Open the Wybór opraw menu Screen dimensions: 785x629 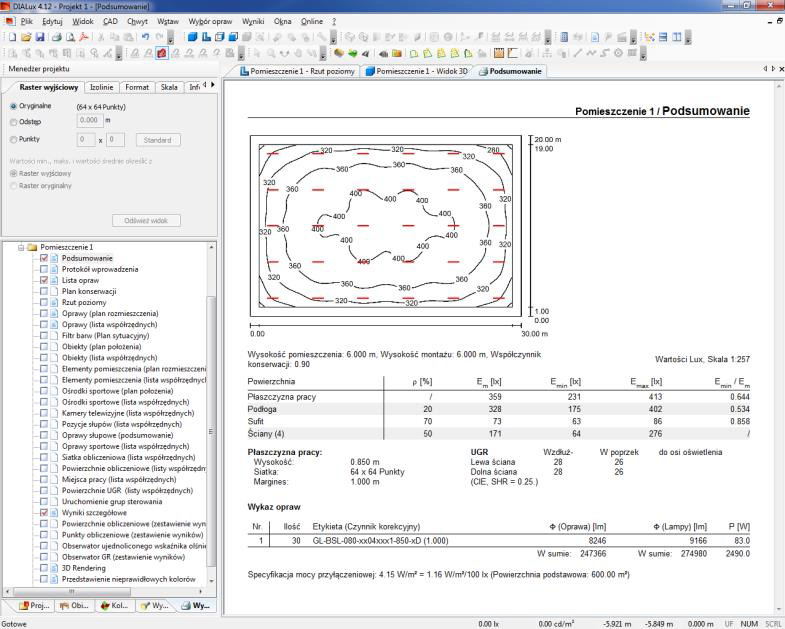[x=210, y=22]
